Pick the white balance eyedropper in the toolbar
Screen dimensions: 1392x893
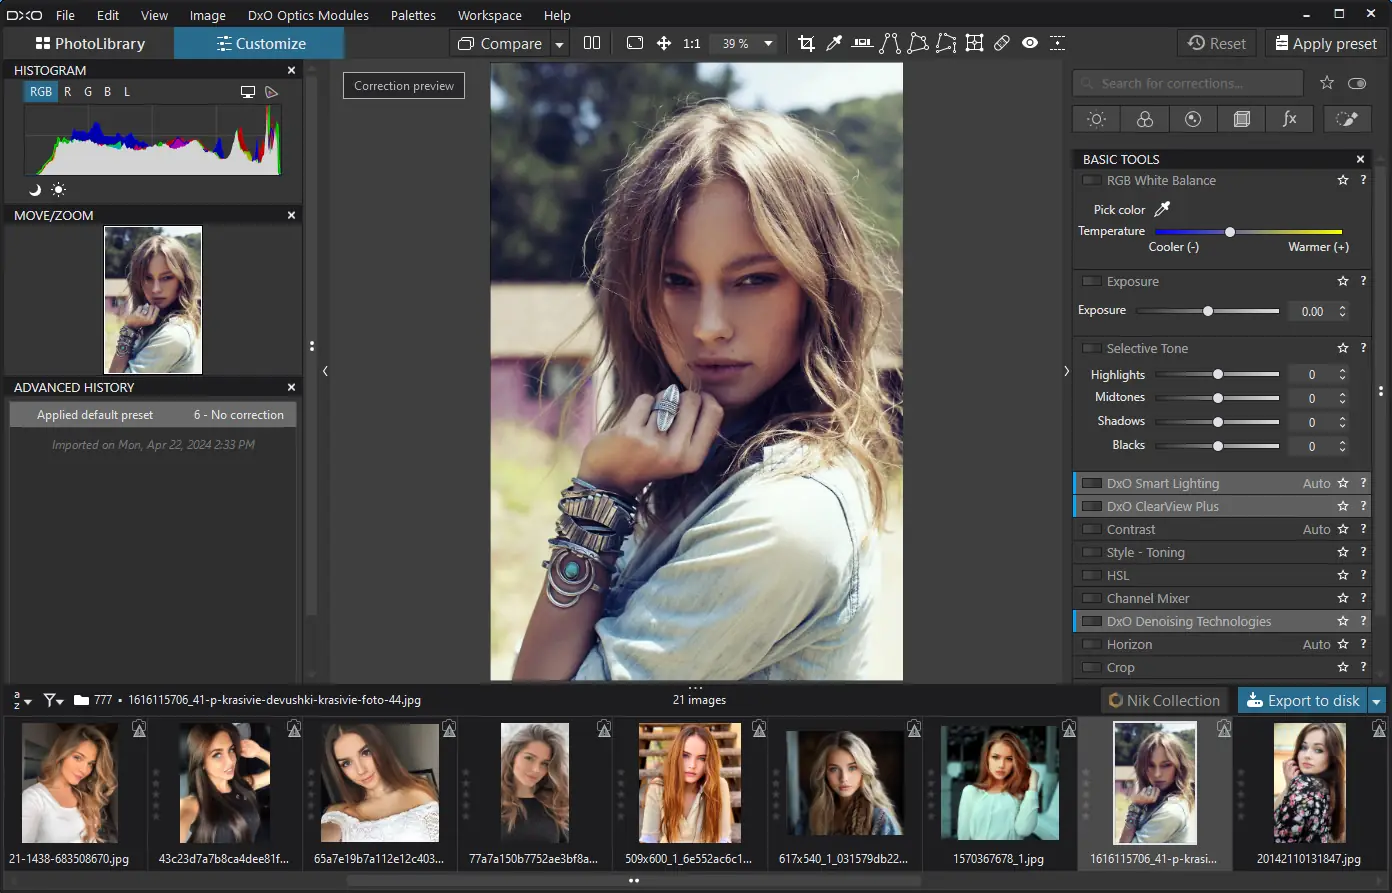point(834,43)
